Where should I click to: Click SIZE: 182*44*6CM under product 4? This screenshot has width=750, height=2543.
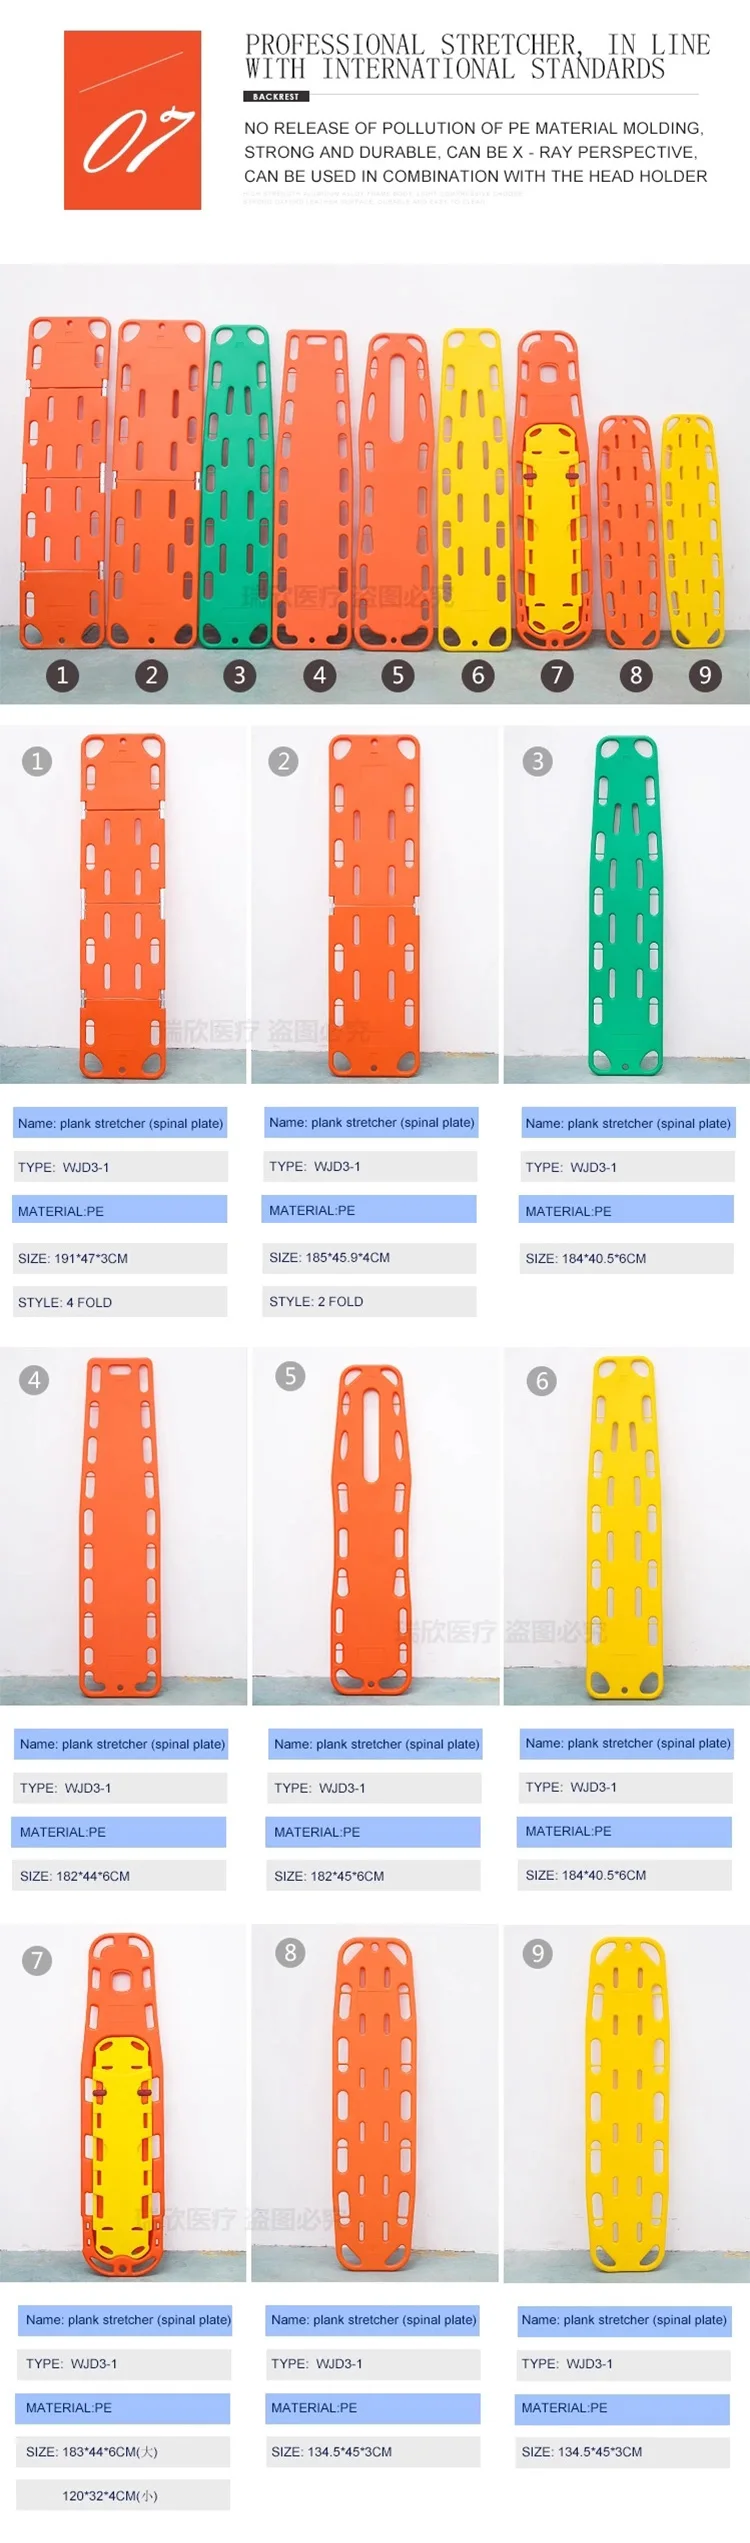120,1876
